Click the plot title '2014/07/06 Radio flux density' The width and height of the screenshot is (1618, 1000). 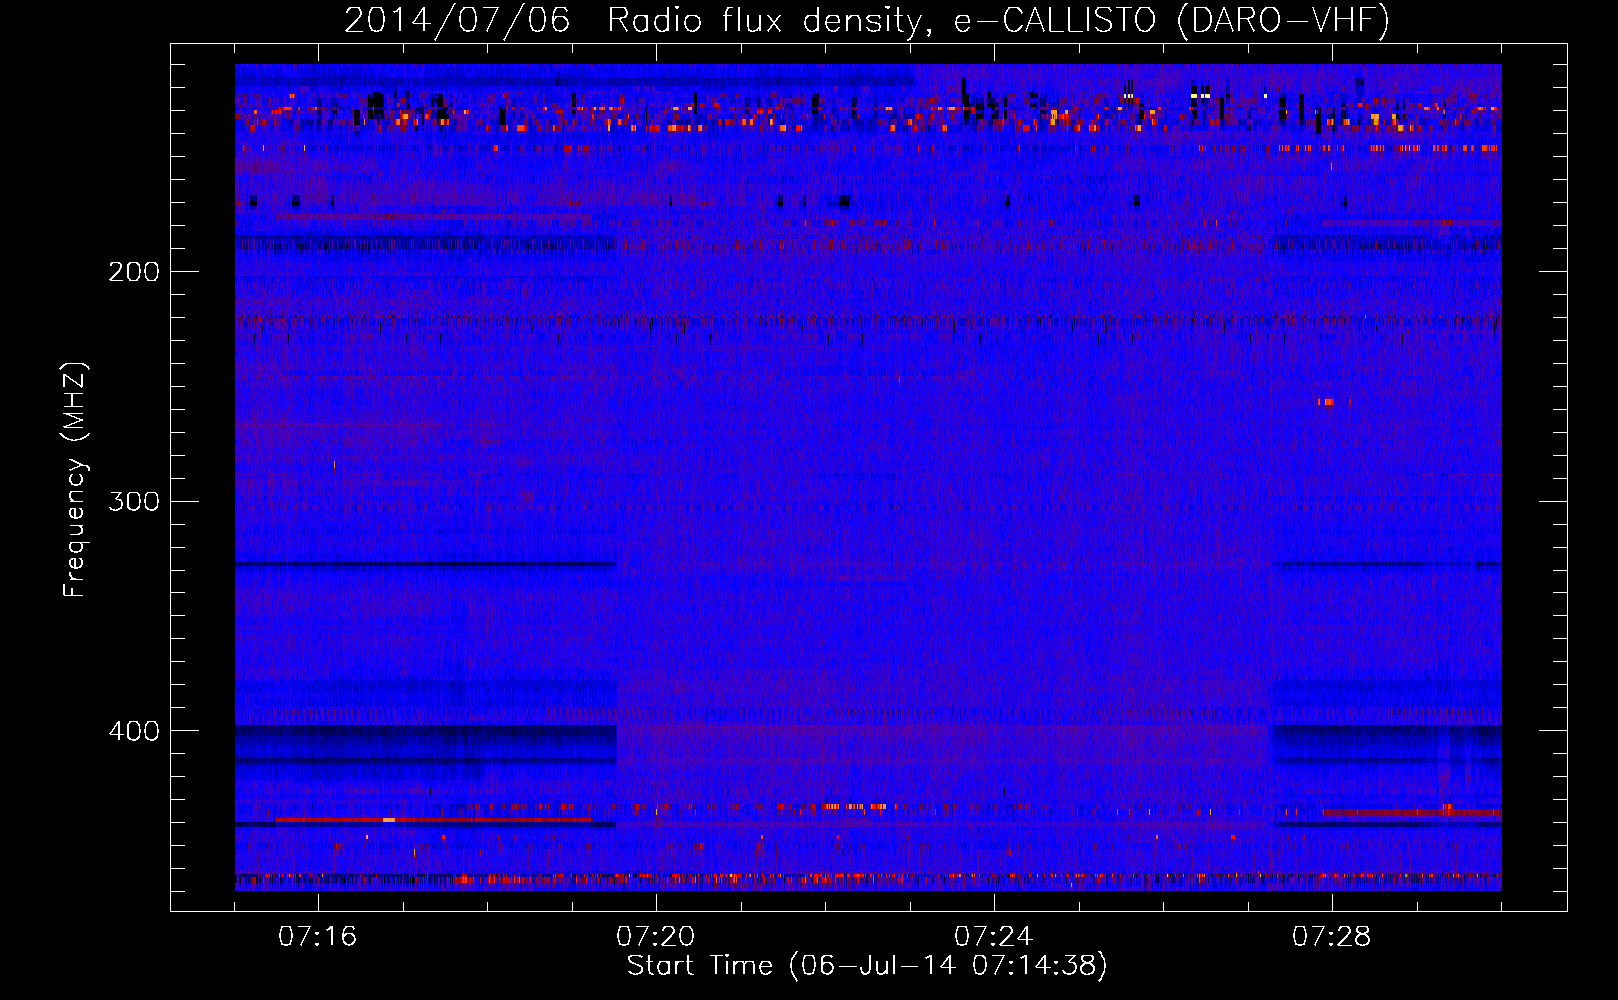pyautogui.click(x=633, y=20)
